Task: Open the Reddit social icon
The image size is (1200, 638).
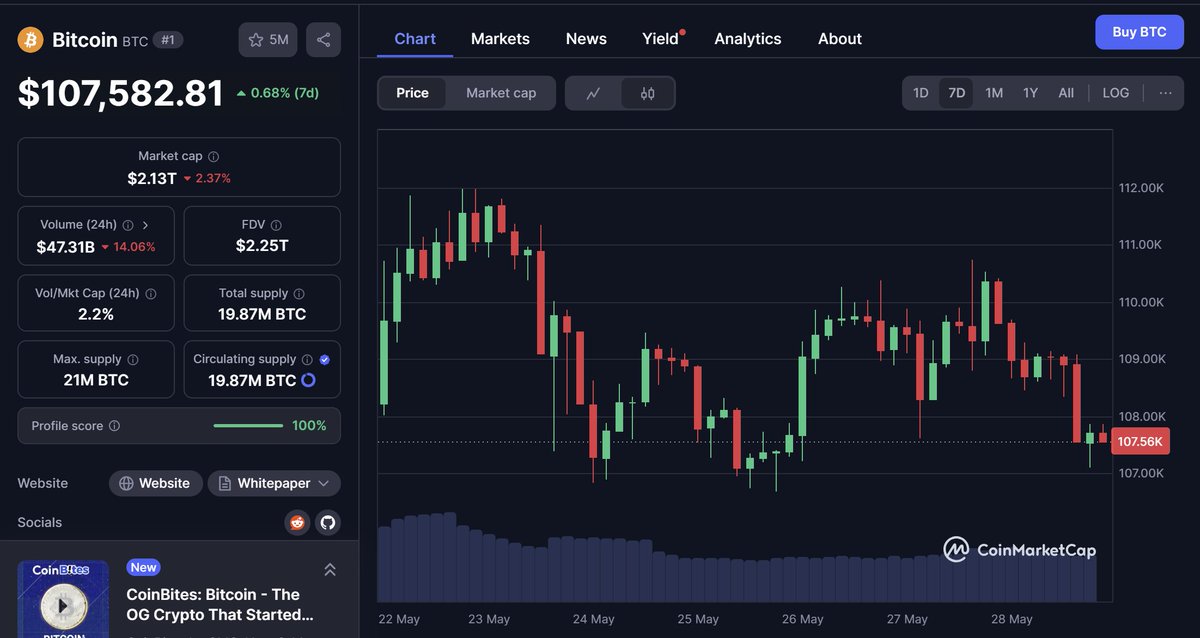Action: pyautogui.click(x=297, y=522)
